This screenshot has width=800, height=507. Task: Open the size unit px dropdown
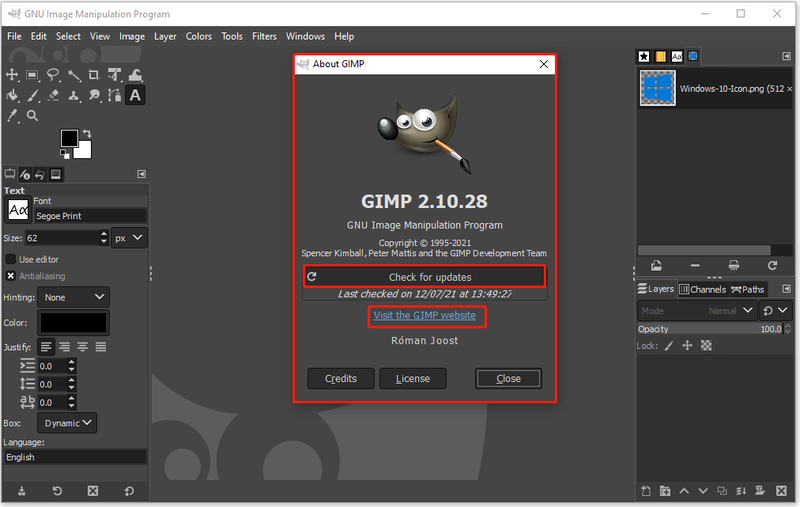[x=129, y=238]
